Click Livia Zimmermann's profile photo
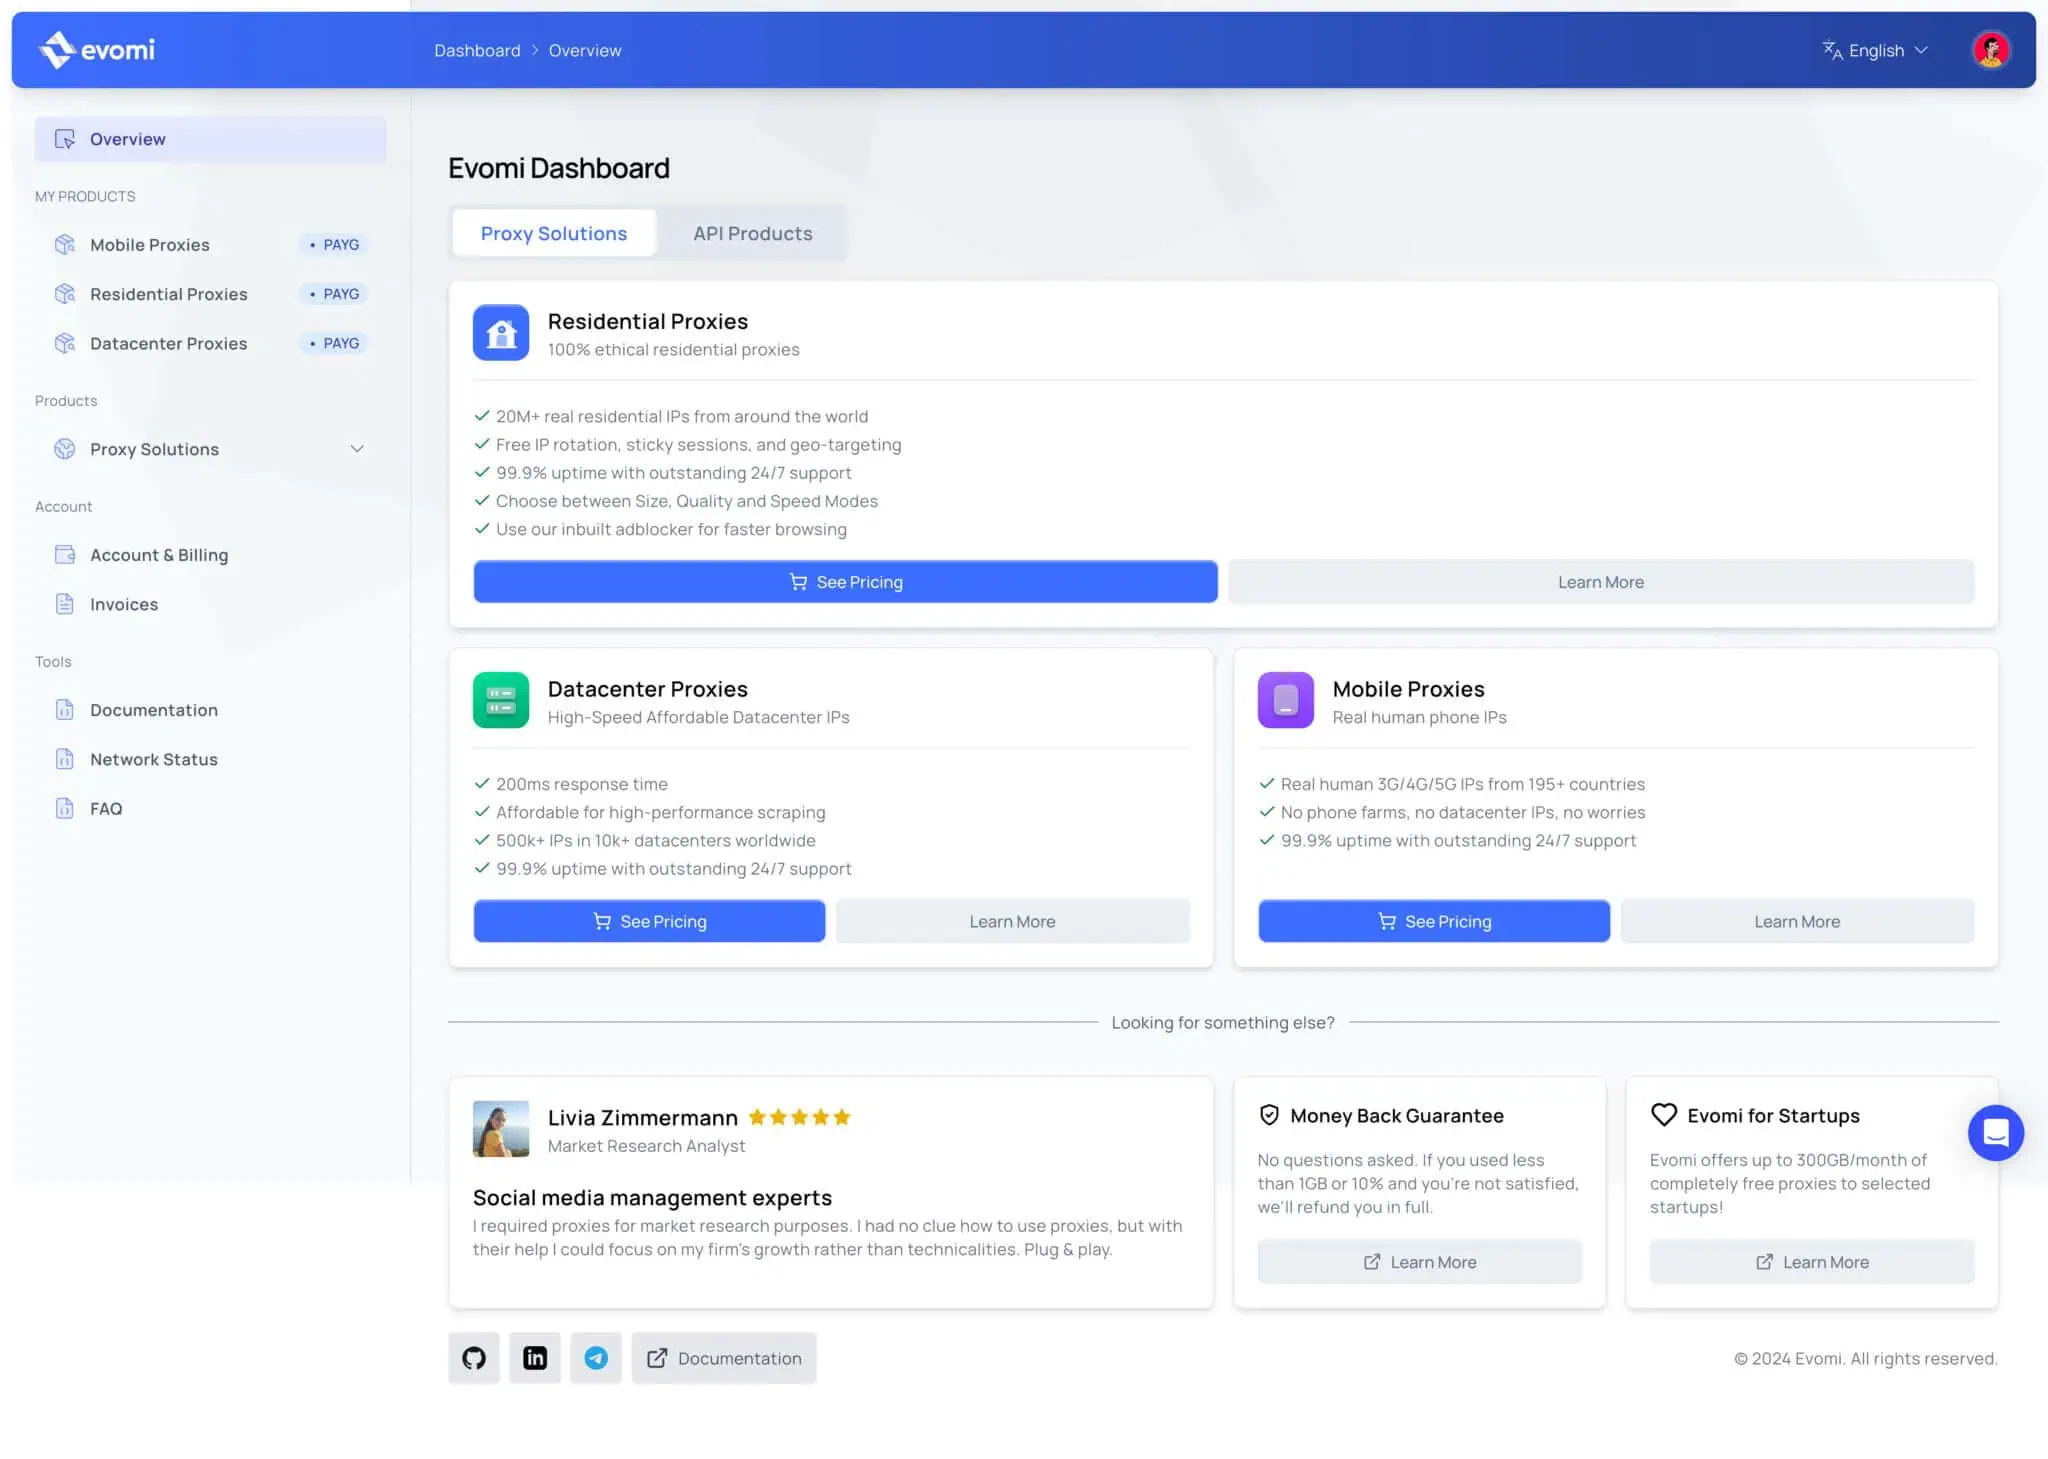Screen dimensions: 2048x1459 click(x=501, y=1129)
